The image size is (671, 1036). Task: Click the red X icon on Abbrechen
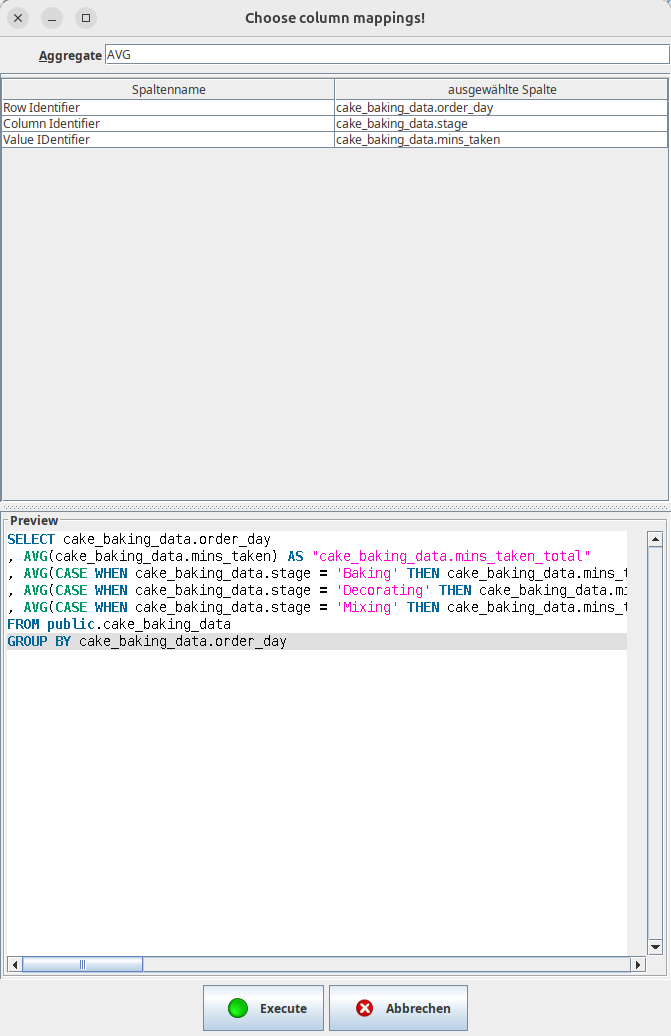[x=365, y=1008]
